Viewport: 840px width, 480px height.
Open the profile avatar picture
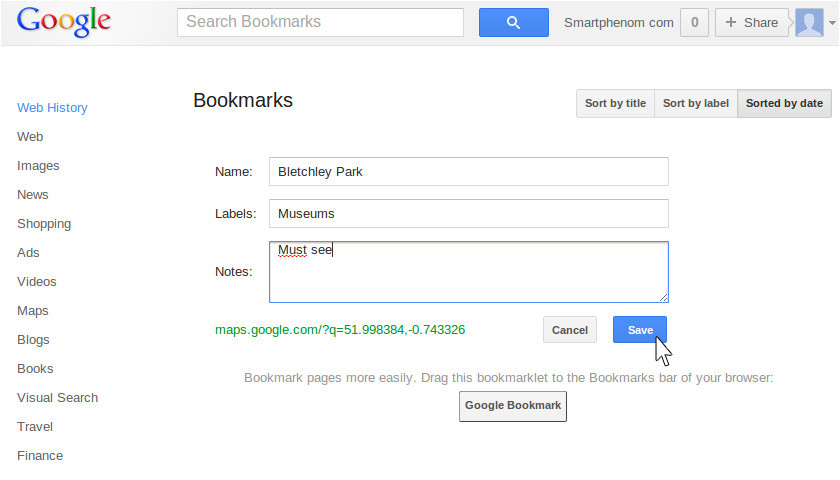coord(809,22)
